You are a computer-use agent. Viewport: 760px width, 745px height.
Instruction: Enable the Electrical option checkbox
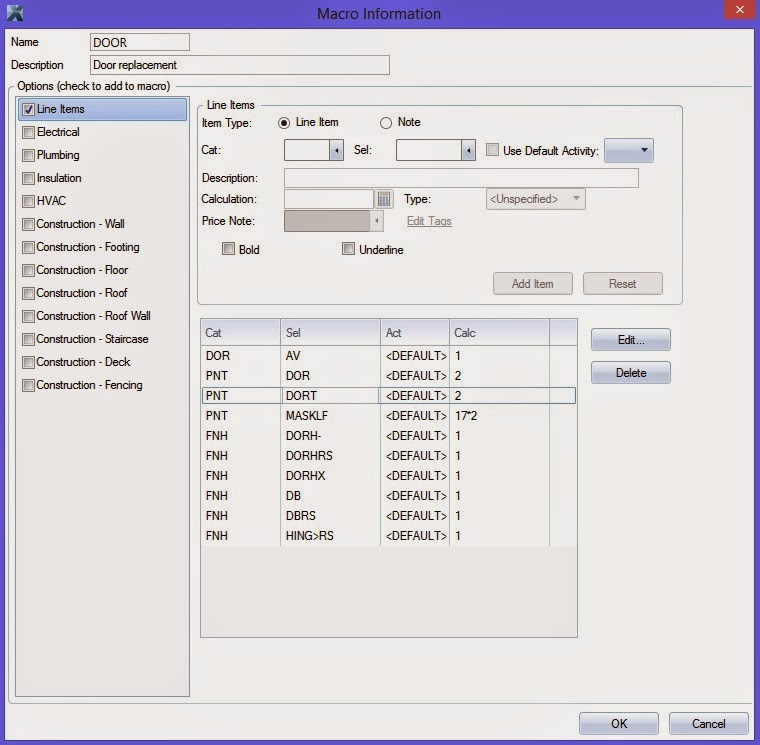pyautogui.click(x=29, y=132)
